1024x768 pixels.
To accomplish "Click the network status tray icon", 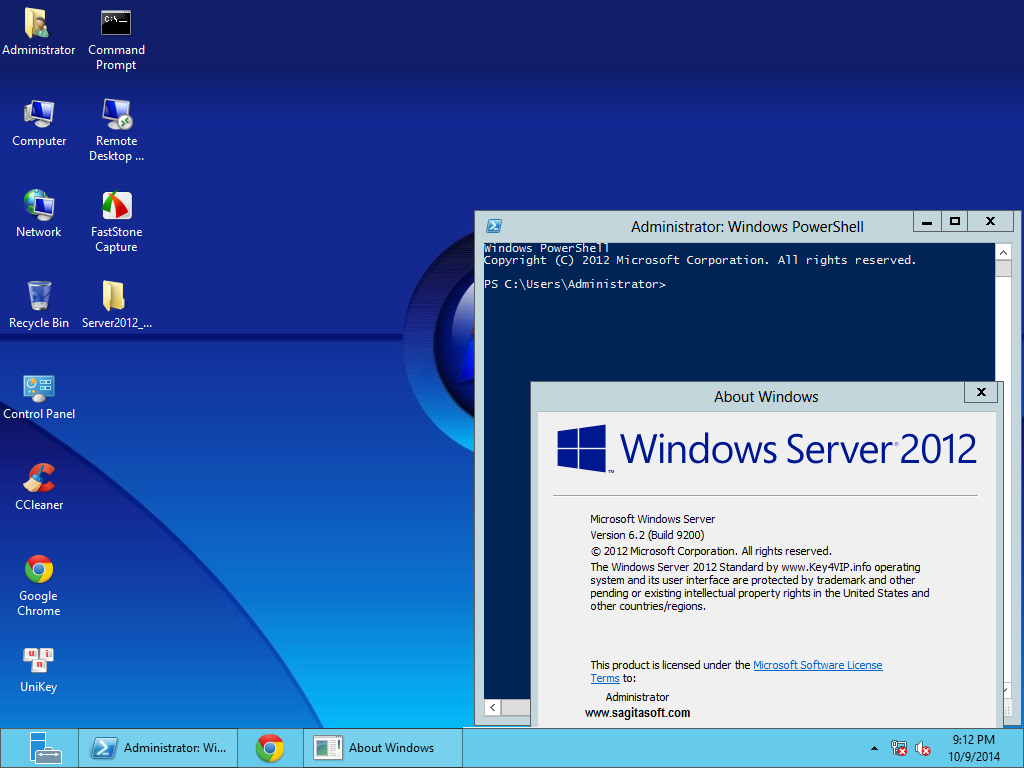I will (899, 748).
